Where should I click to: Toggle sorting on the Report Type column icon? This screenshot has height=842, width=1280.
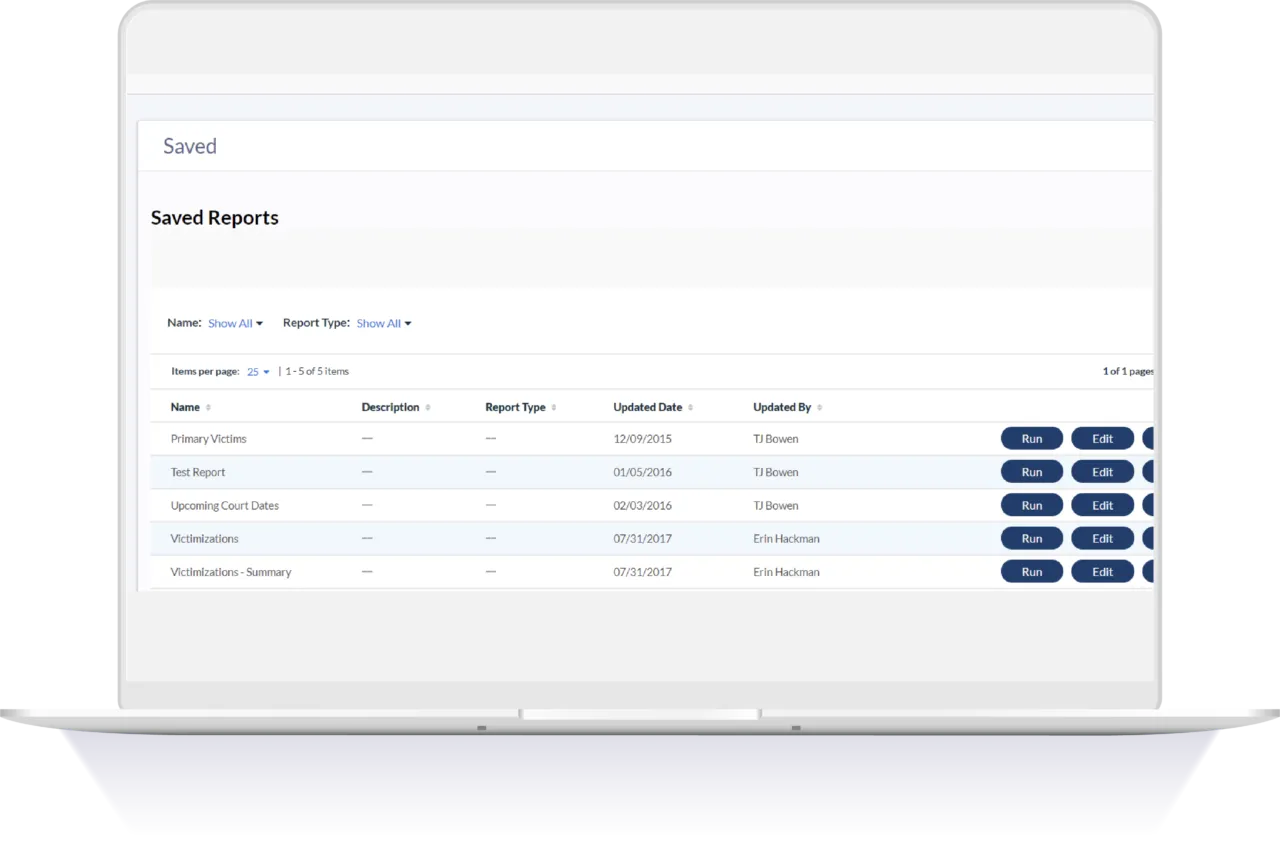click(x=554, y=408)
